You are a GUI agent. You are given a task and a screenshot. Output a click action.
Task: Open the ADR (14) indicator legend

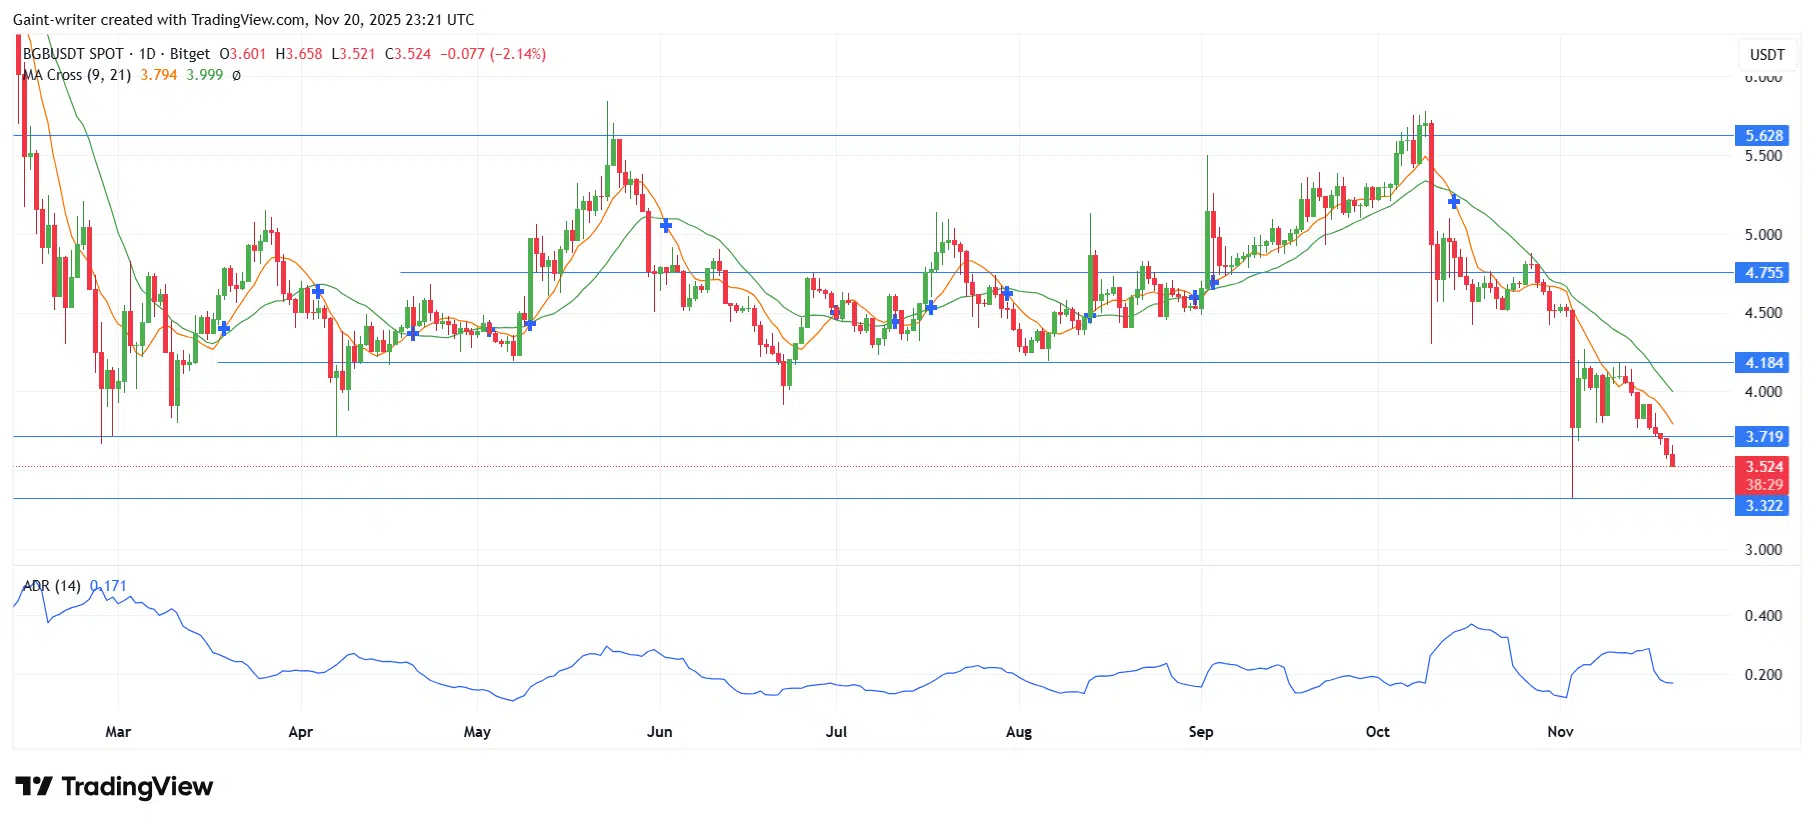pos(52,586)
